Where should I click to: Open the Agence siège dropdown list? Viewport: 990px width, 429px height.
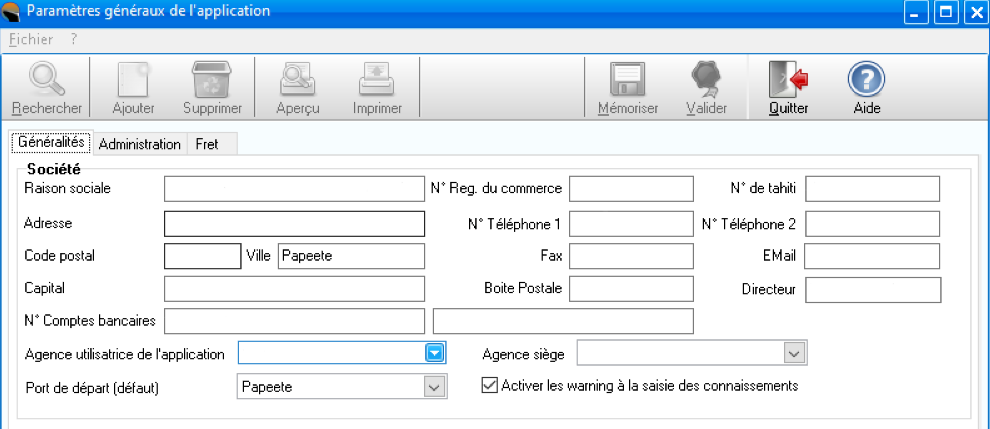click(x=794, y=353)
